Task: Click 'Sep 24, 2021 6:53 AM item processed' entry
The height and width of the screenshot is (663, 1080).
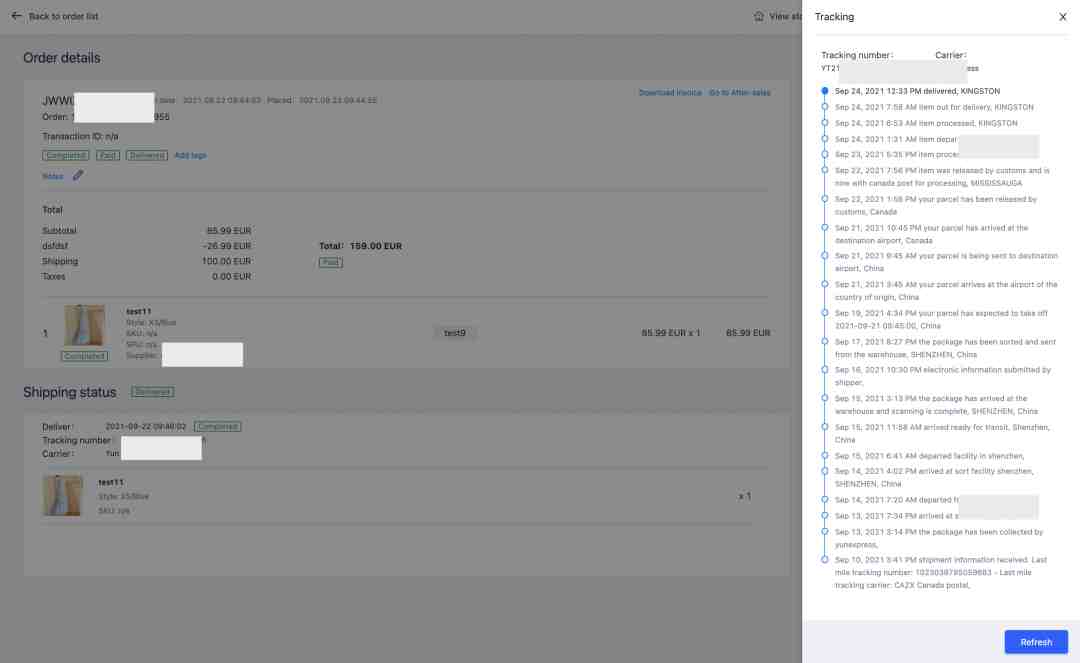Action: [926, 123]
